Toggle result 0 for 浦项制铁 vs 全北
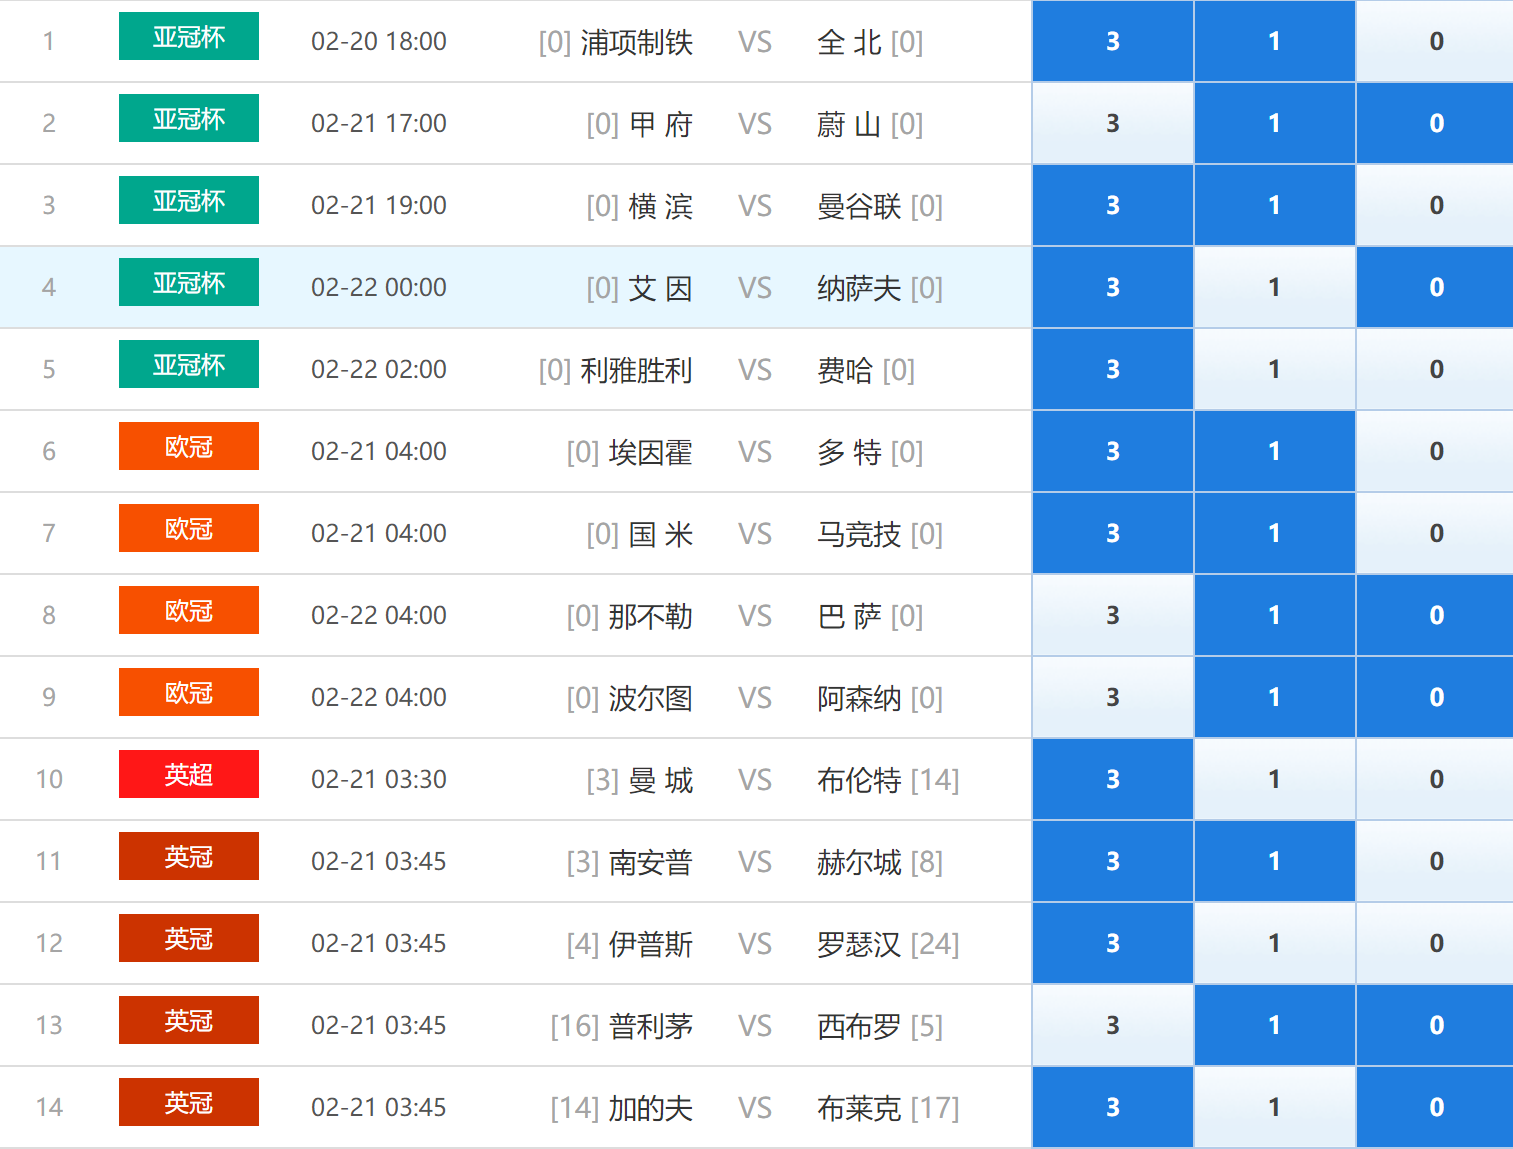Viewport: 1513px width, 1149px height. (x=1436, y=41)
